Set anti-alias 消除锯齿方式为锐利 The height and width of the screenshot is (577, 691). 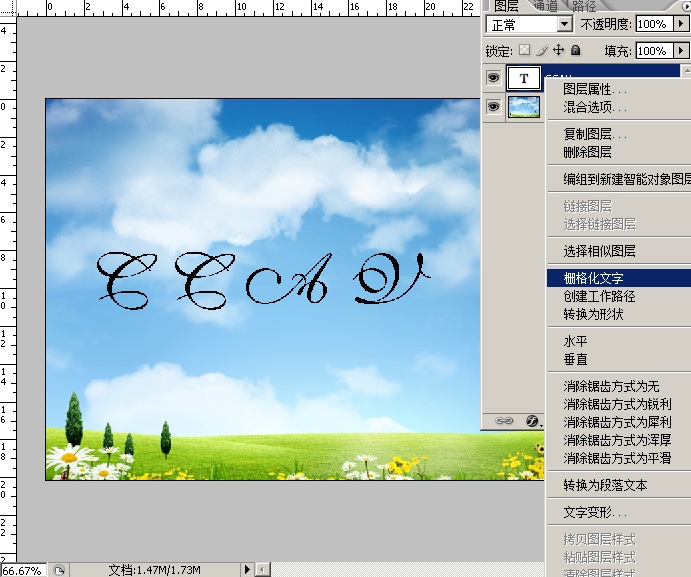pyautogui.click(x=617, y=404)
